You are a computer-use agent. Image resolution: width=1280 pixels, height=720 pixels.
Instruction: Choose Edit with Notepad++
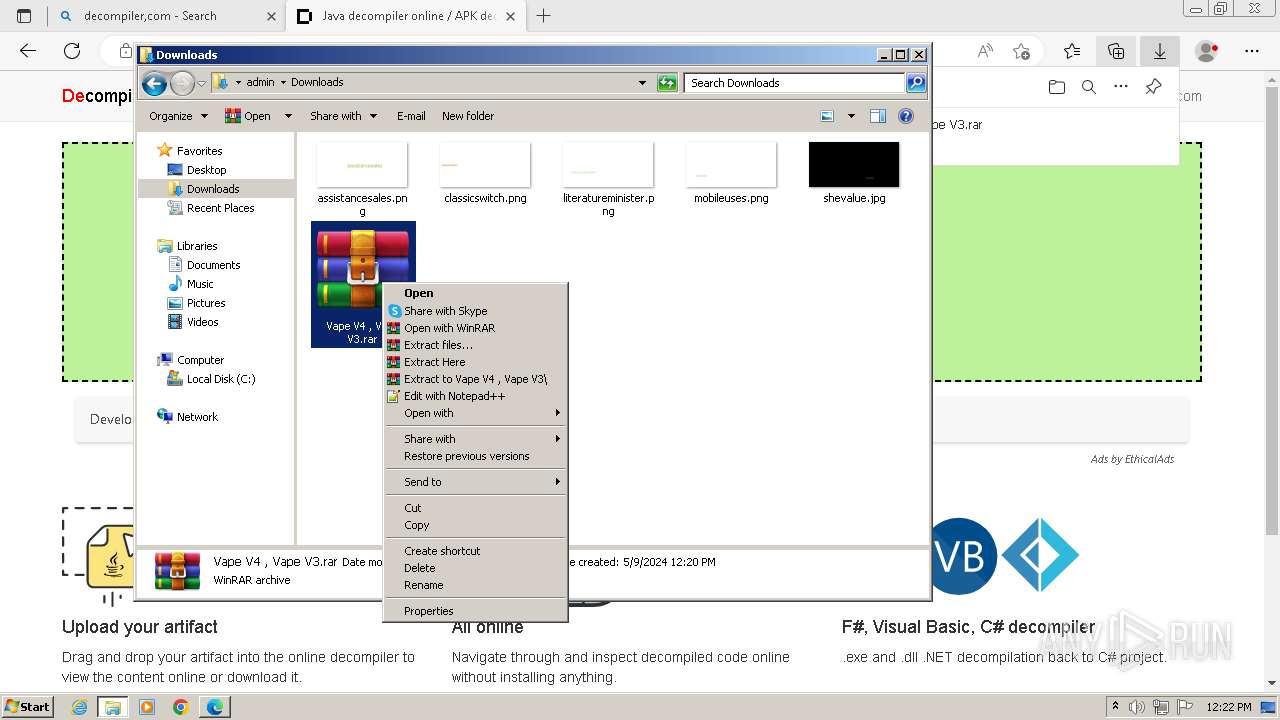(476, 396)
